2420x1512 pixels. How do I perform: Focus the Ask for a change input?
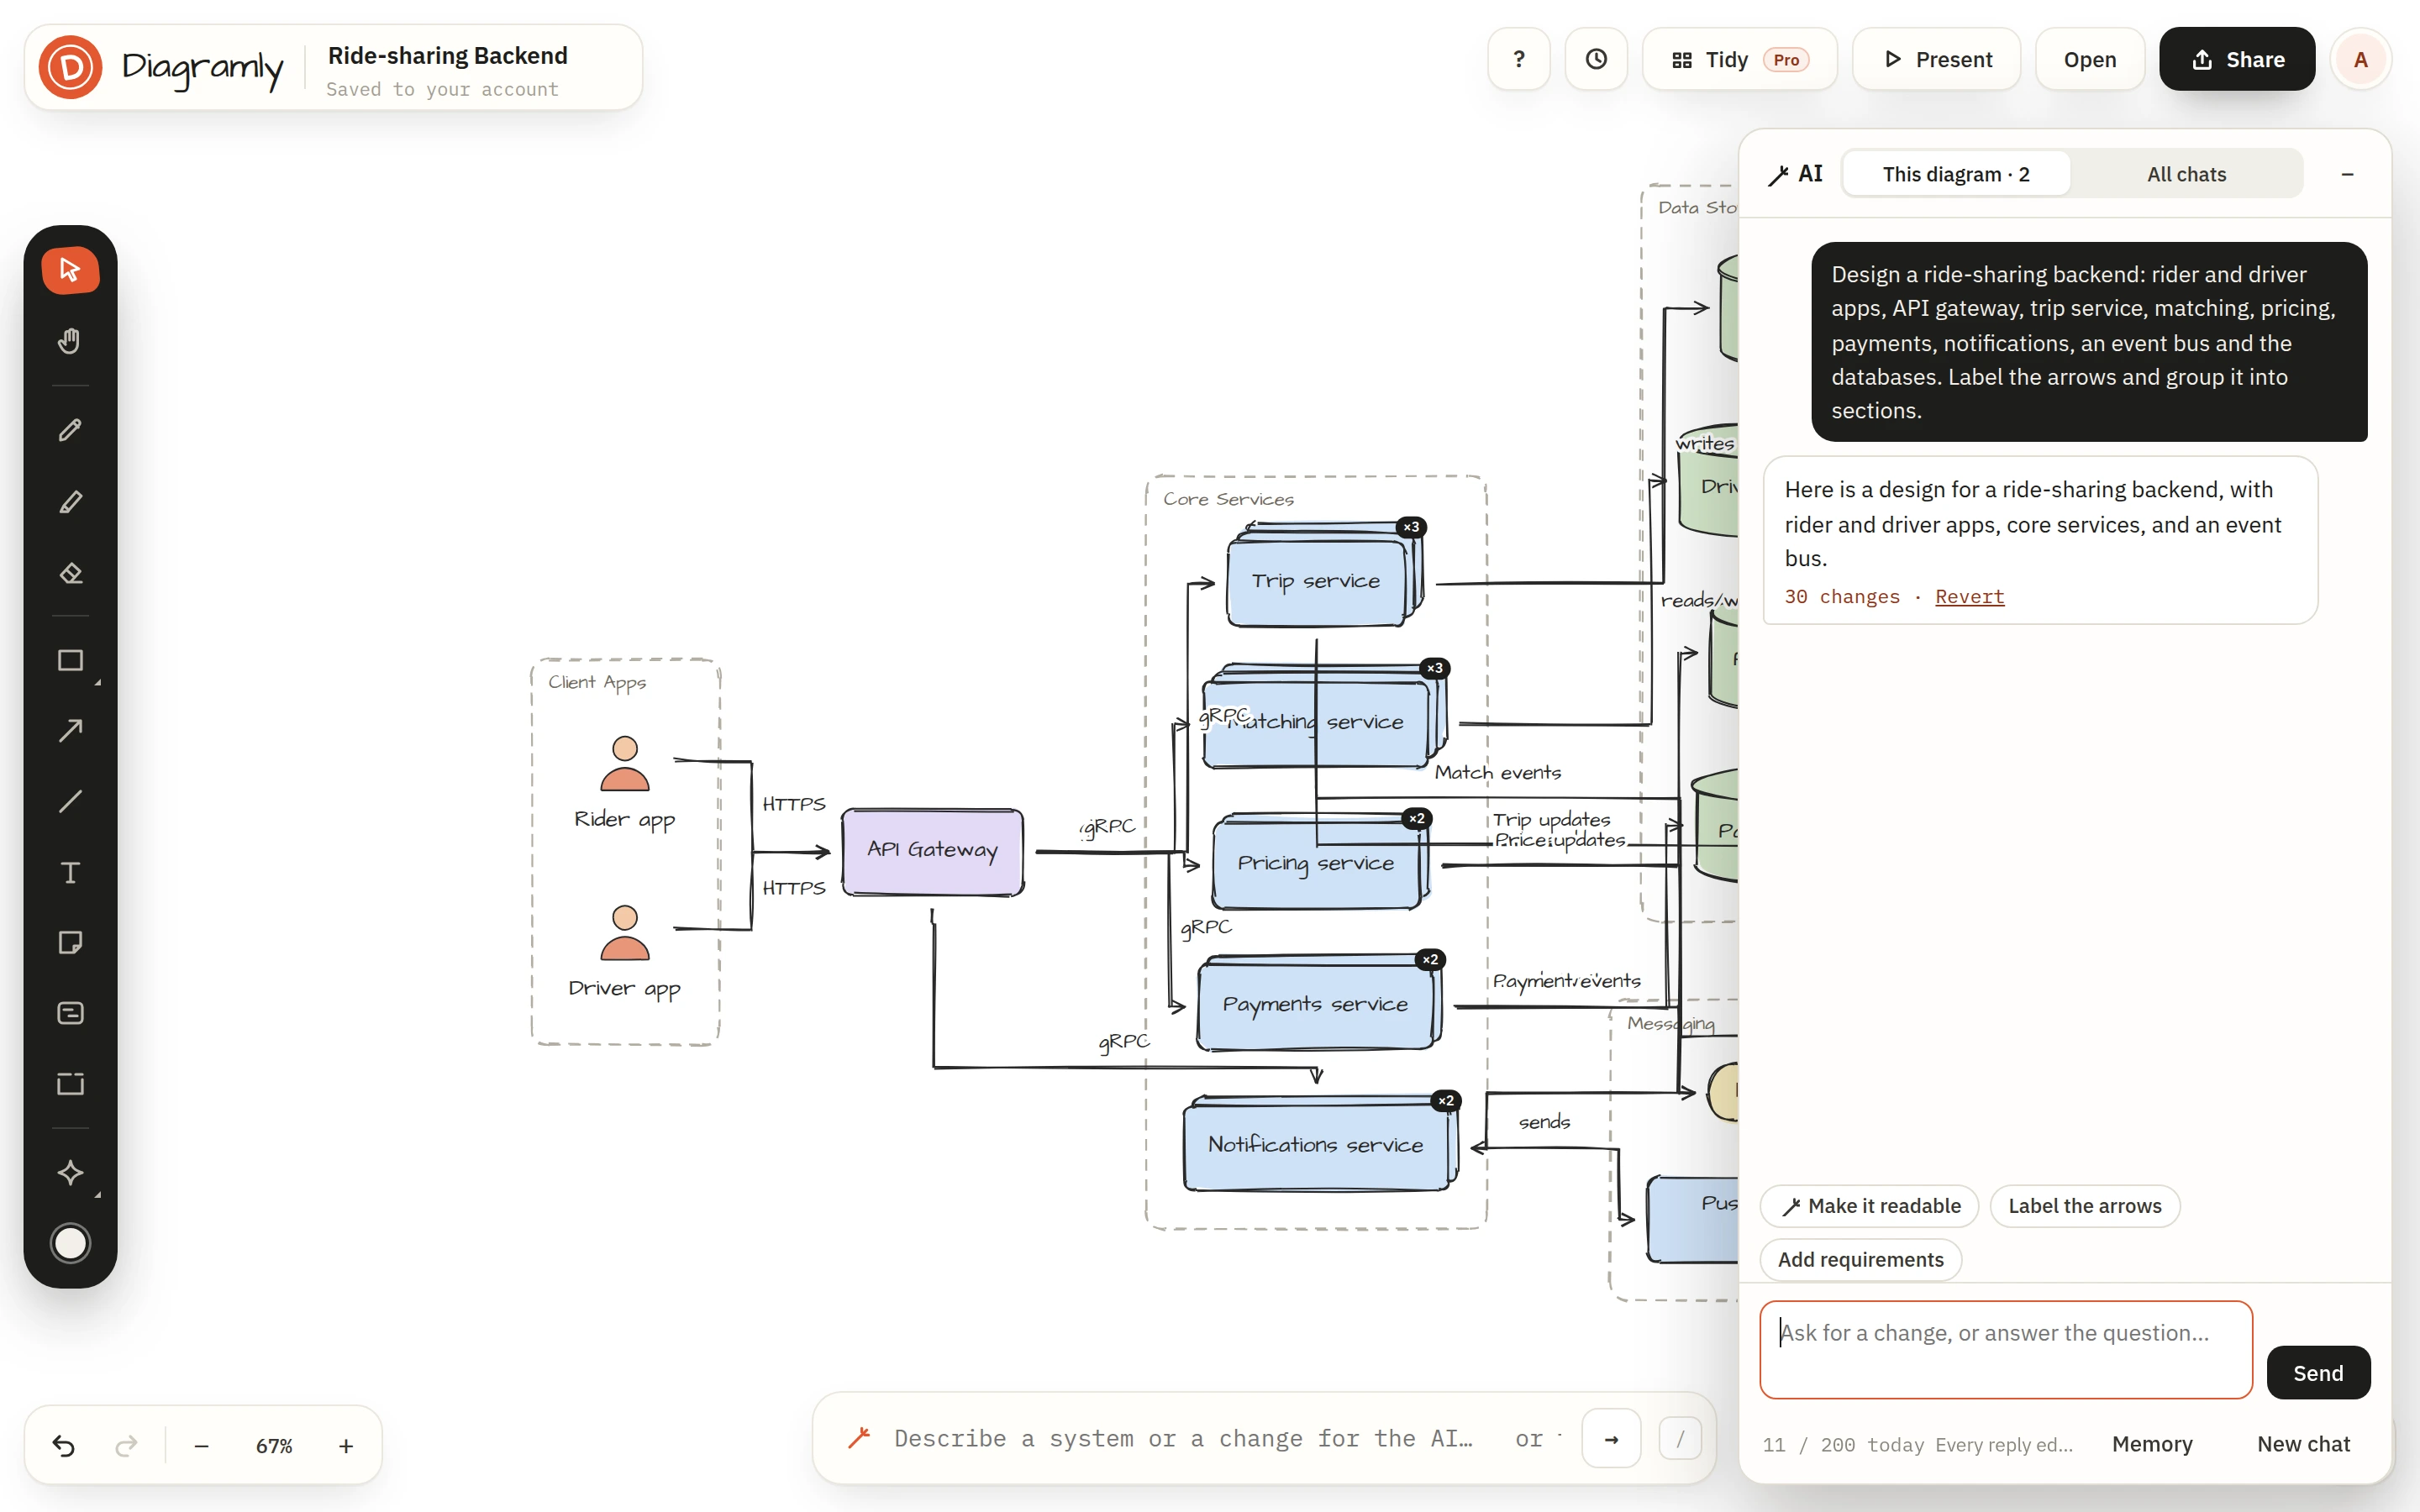point(2005,1349)
